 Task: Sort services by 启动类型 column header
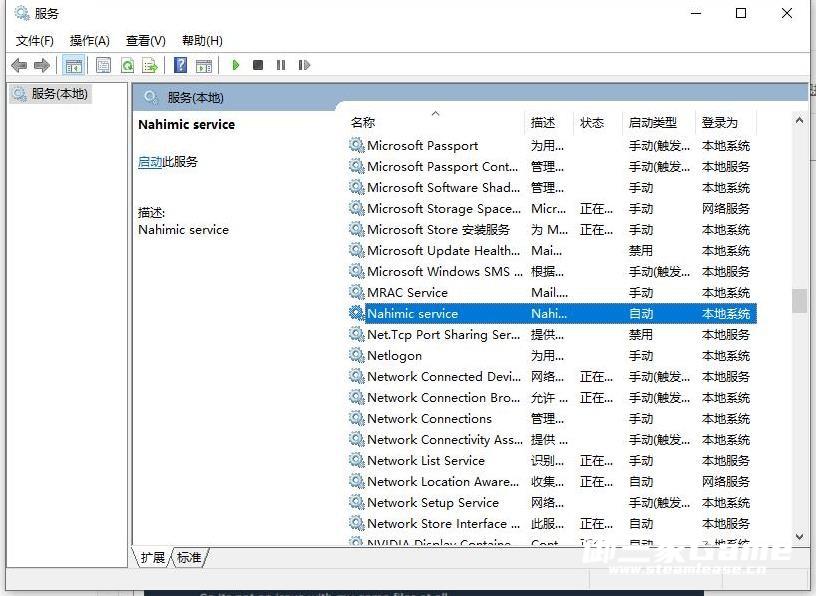652,123
